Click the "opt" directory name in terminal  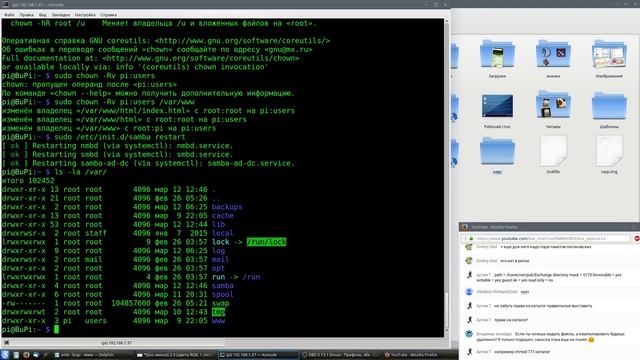[218, 268]
